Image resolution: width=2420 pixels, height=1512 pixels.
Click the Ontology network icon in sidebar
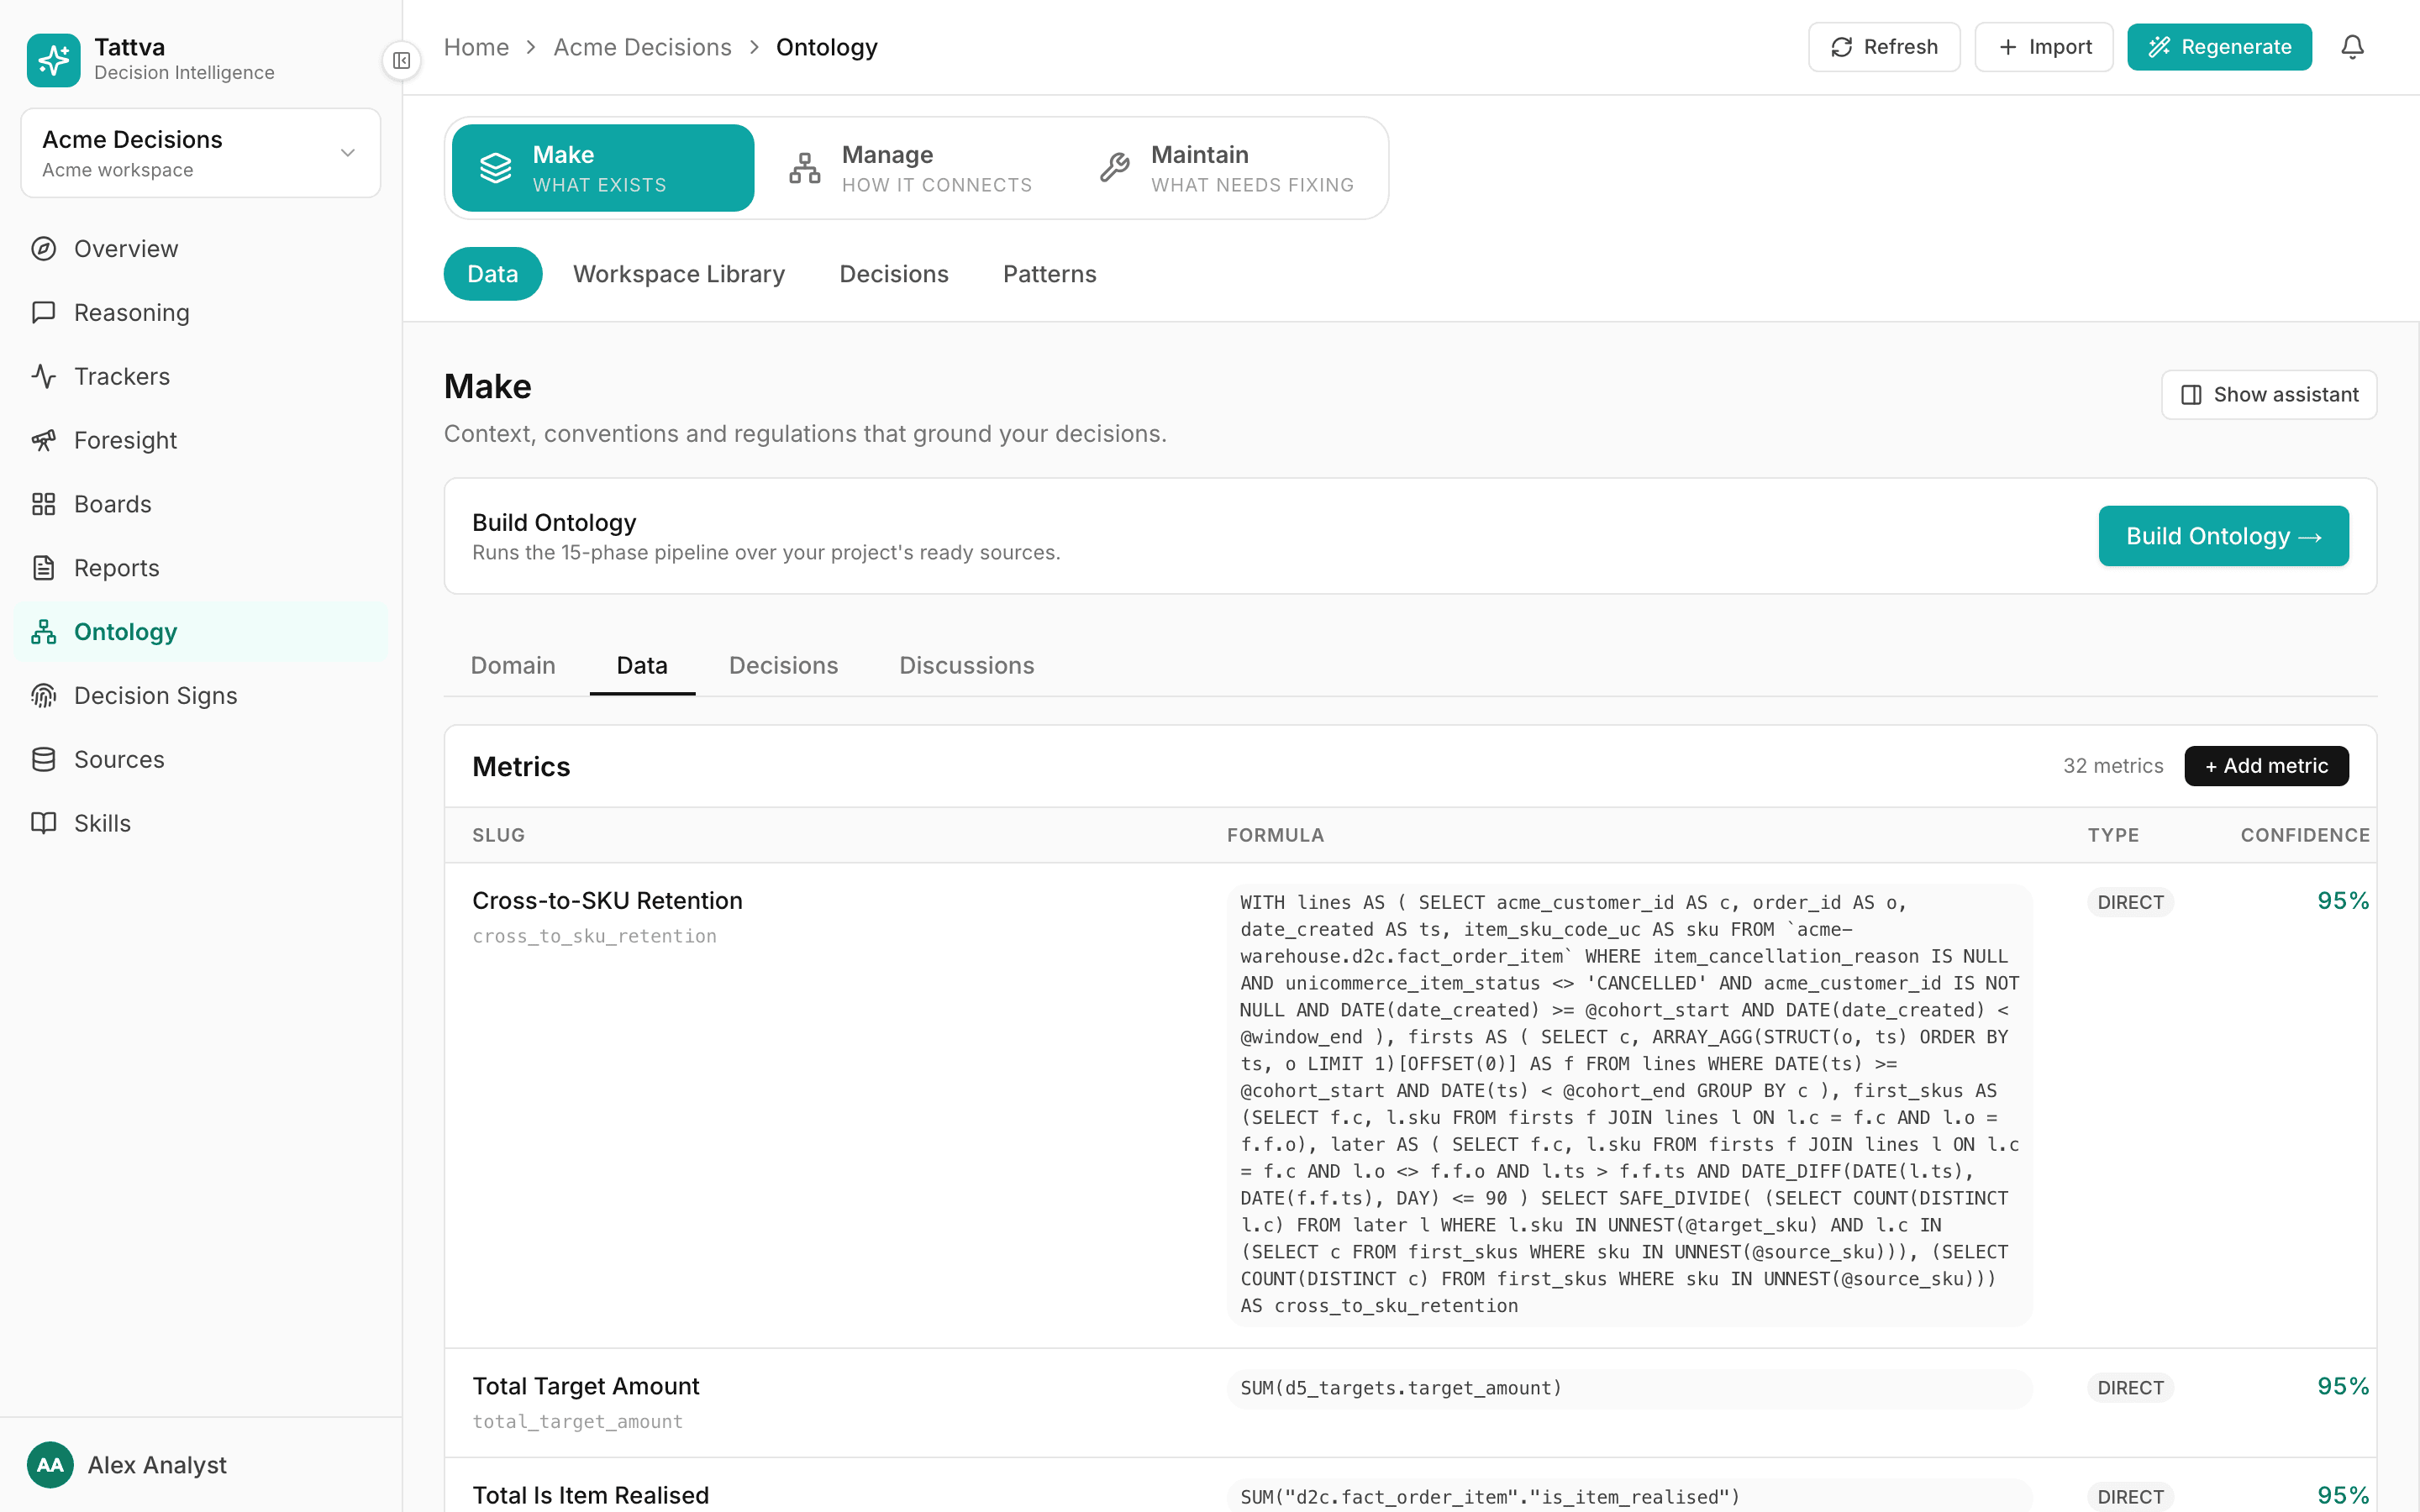coord(44,632)
